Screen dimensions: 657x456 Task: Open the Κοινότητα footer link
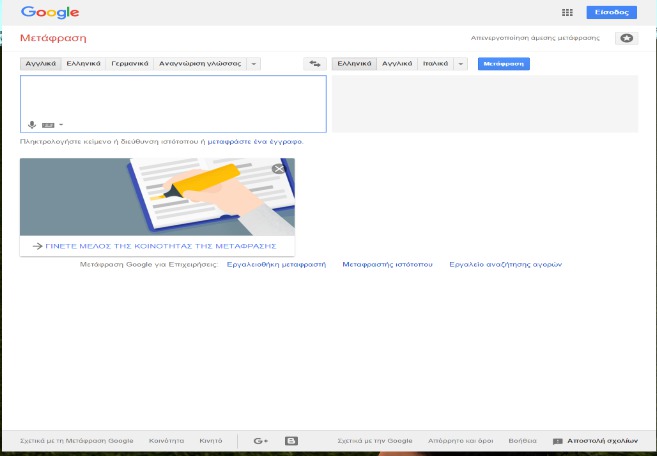coord(166,441)
